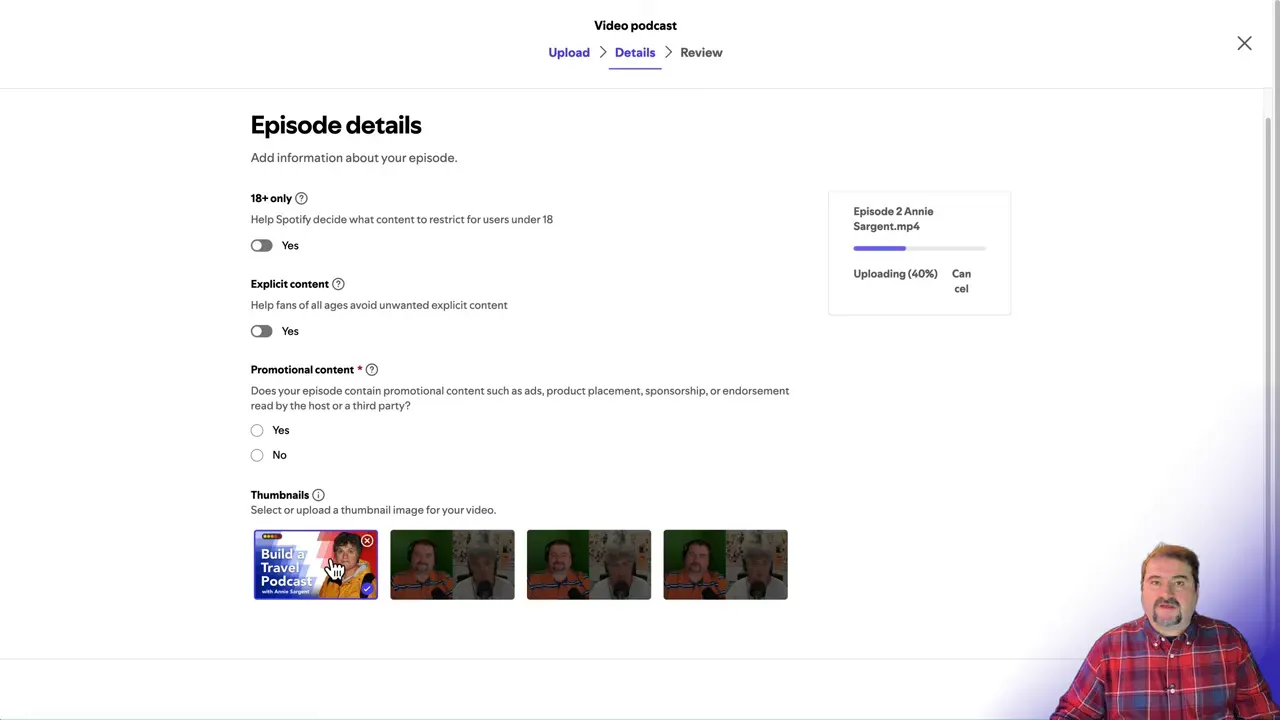Open the Review step
The width and height of the screenshot is (1280, 720).
tap(701, 52)
